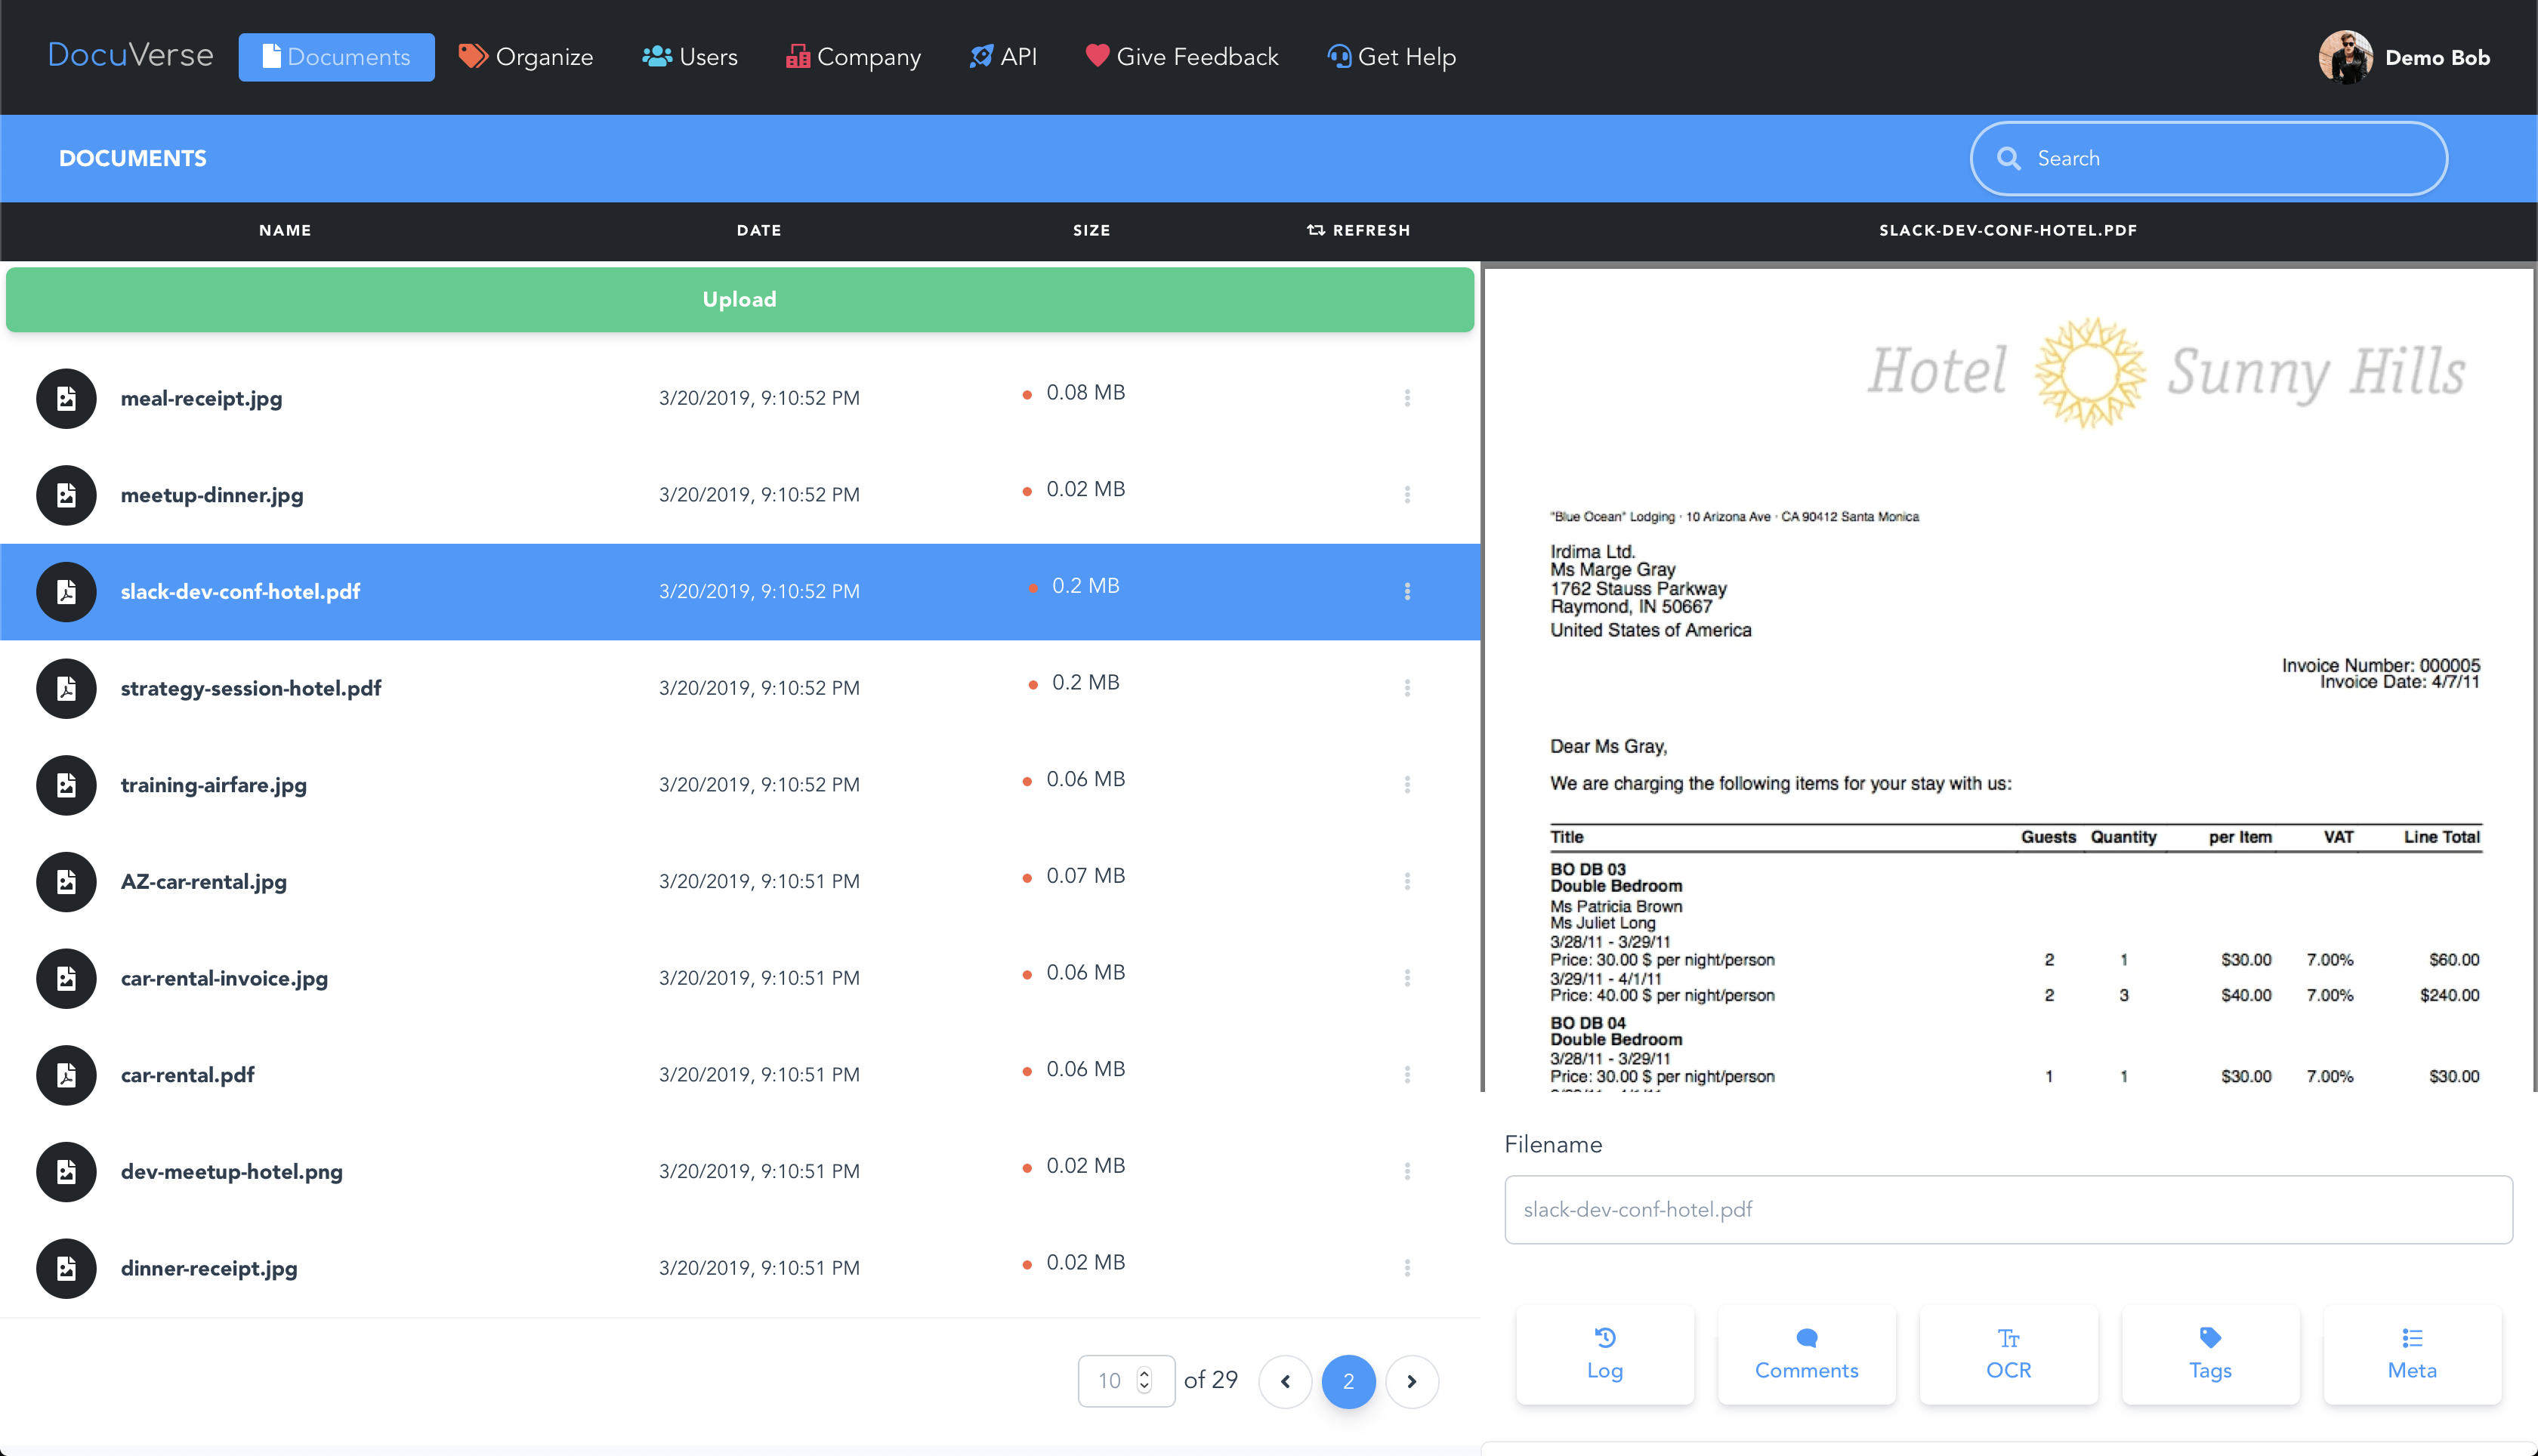Navigate to the Users section
Image resolution: width=2538 pixels, height=1456 pixels.
click(690, 57)
